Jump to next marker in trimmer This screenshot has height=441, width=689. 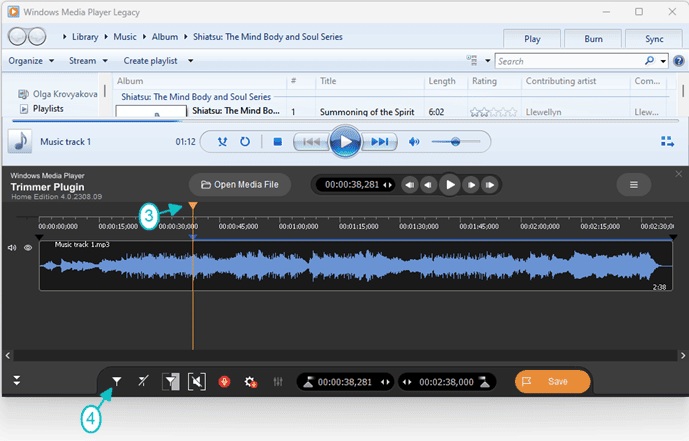[490, 185]
